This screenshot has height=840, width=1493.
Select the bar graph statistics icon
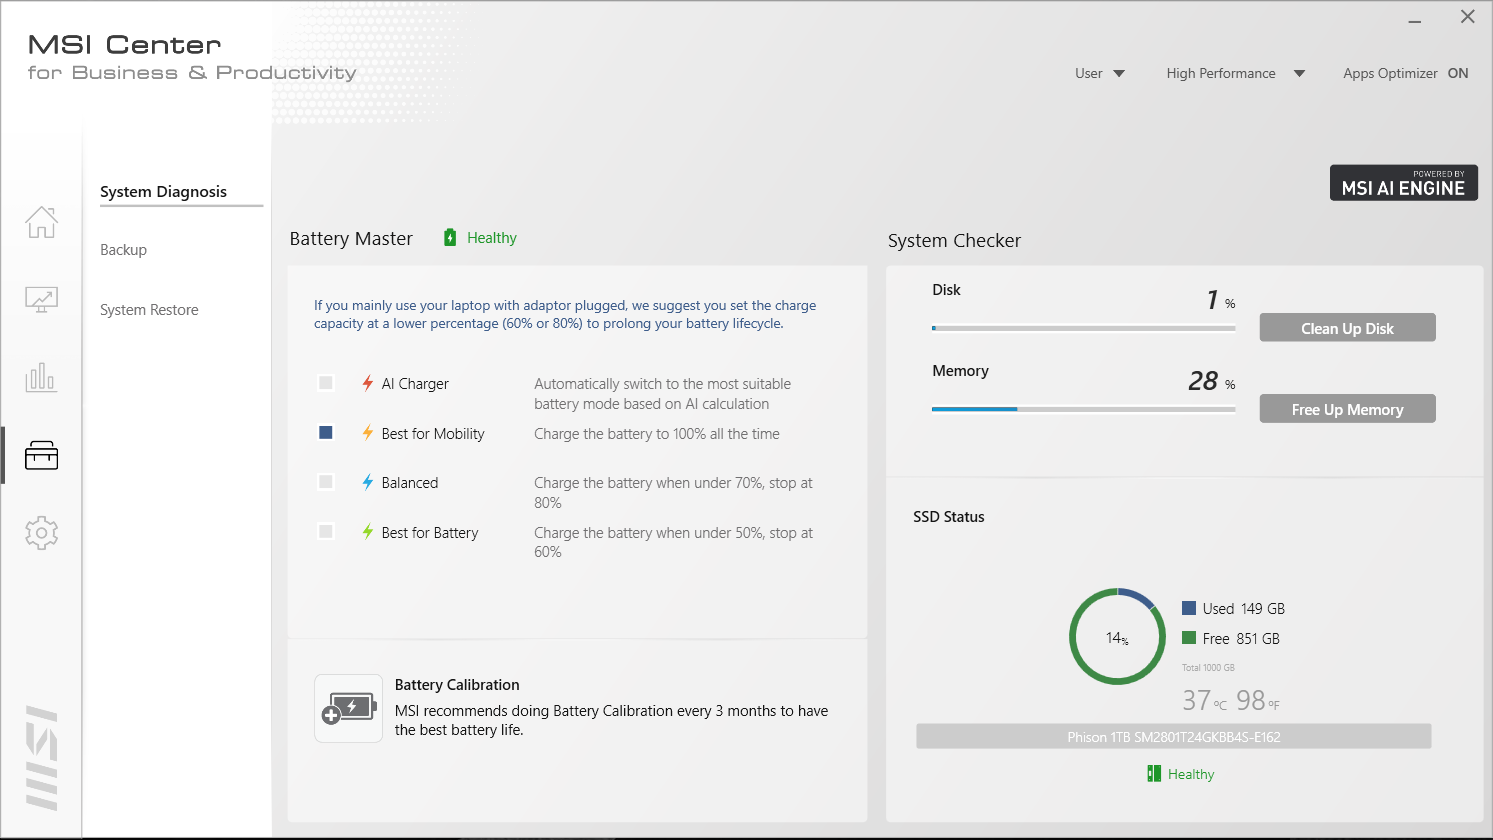(x=41, y=377)
